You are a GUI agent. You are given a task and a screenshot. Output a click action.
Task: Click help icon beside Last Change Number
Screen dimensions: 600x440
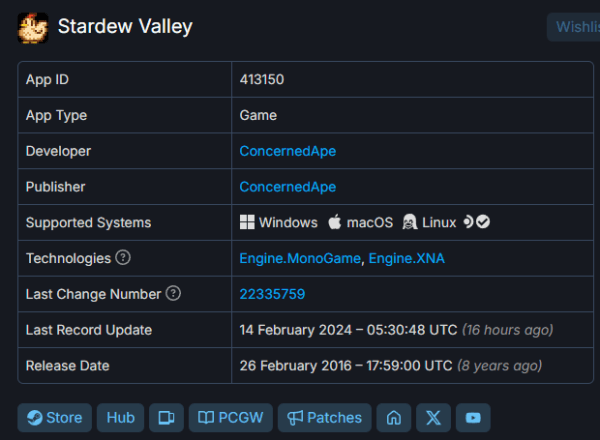[x=173, y=294]
